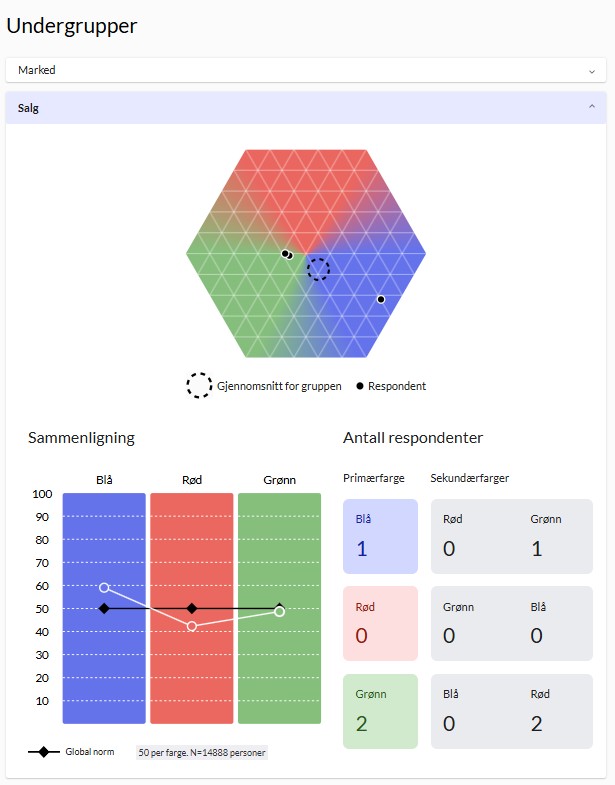Click the Salg section title
This screenshot has height=785, width=615.
[29, 107]
